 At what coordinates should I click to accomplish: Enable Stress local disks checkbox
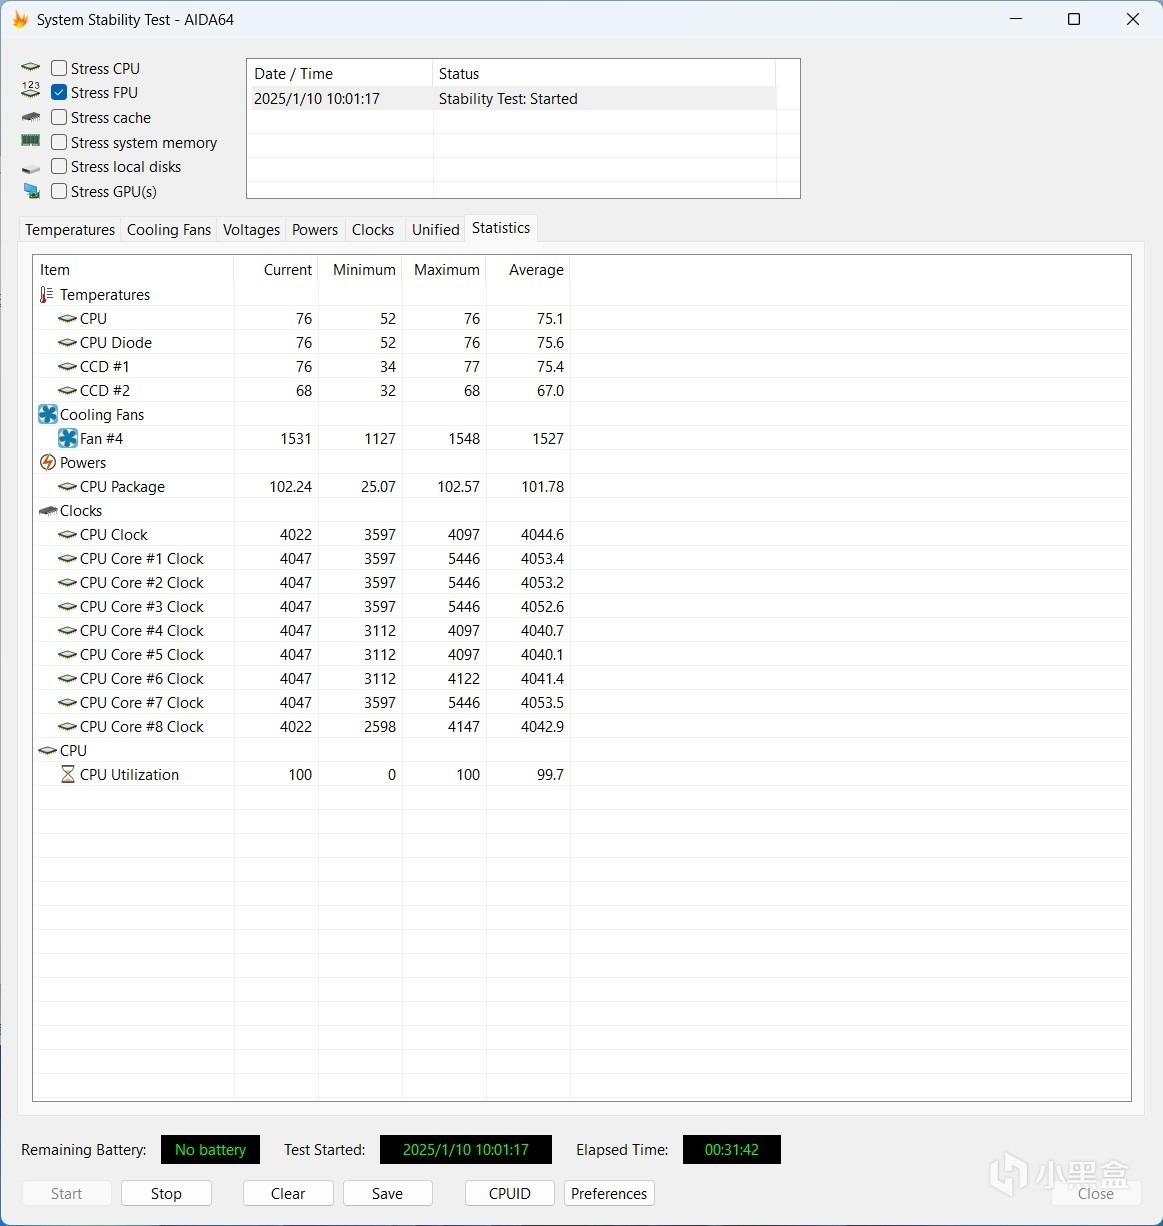tap(59, 166)
